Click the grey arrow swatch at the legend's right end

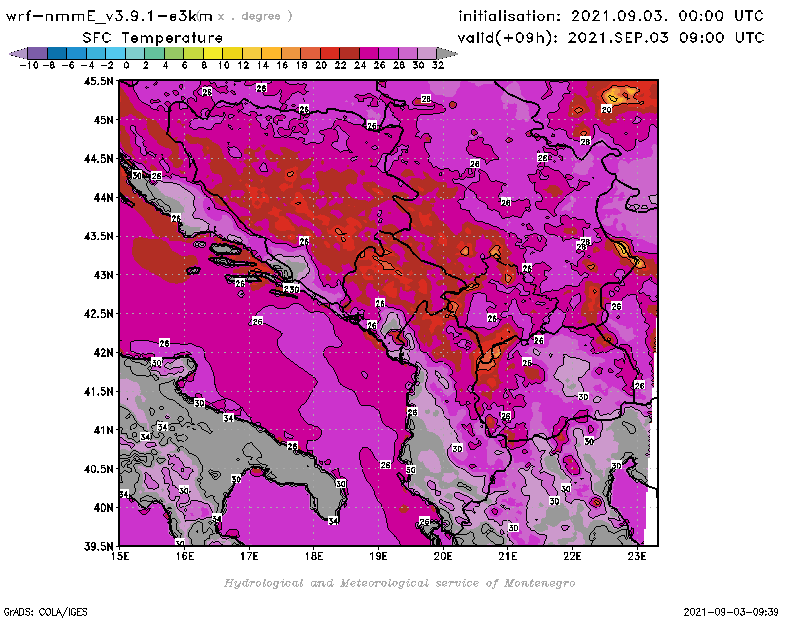447,53
